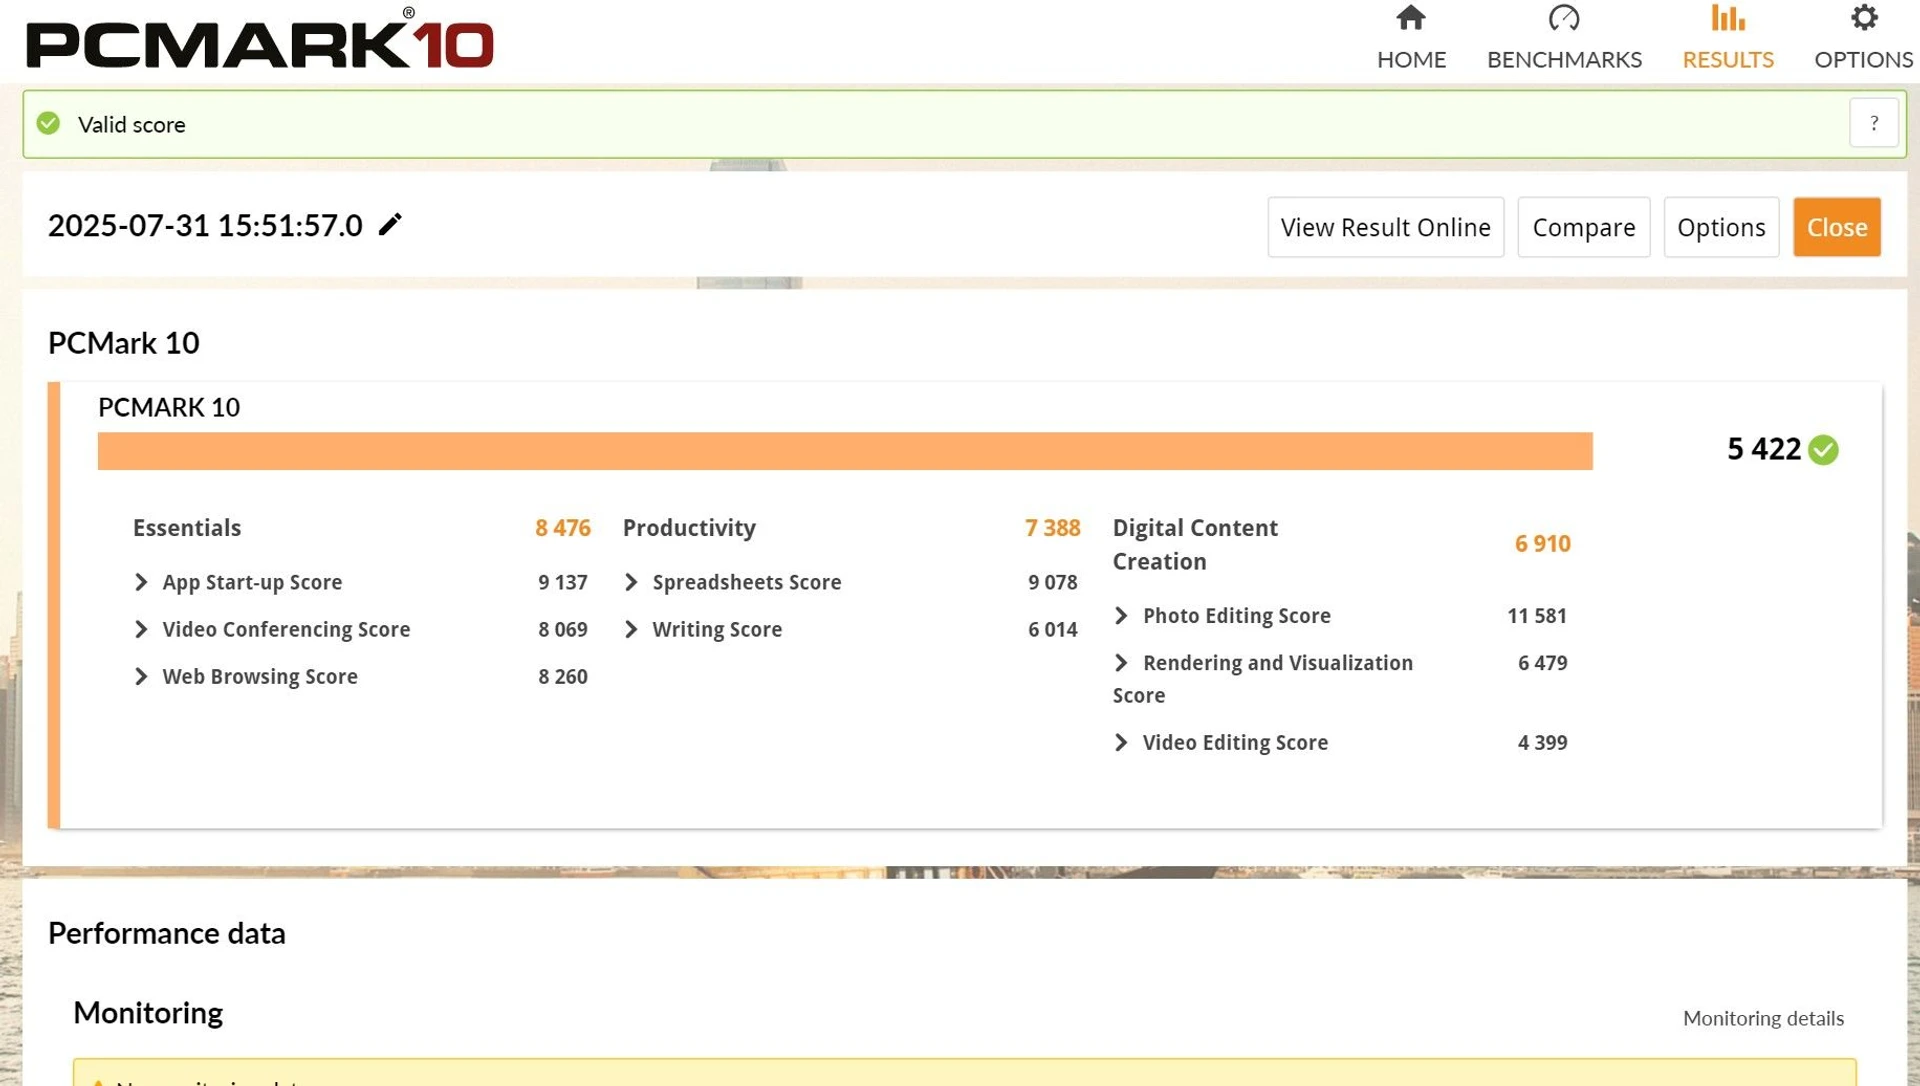1920x1086 pixels.
Task: Expand Spreadsheets Score chevron
Action: coord(631,582)
